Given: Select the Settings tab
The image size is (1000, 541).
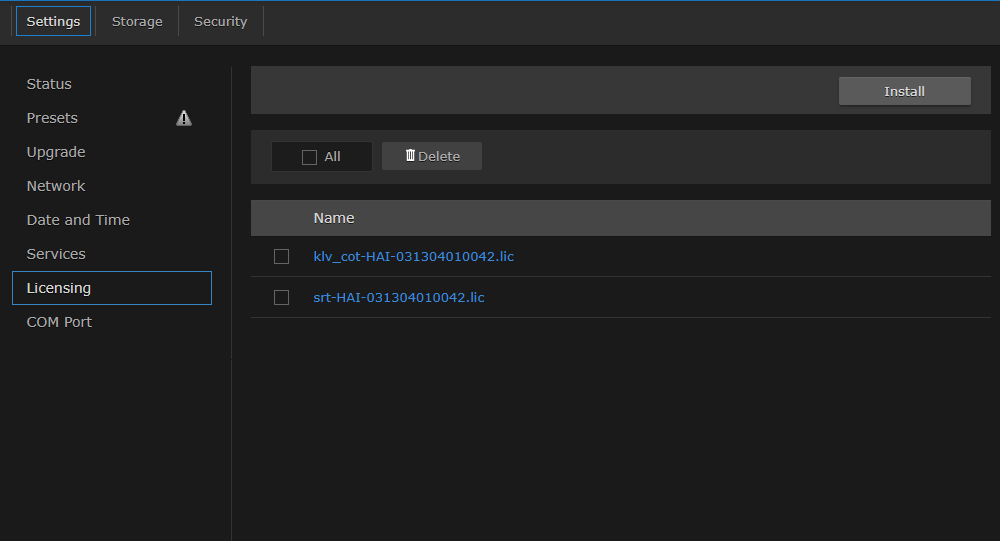Looking at the screenshot, I should [x=53, y=21].
